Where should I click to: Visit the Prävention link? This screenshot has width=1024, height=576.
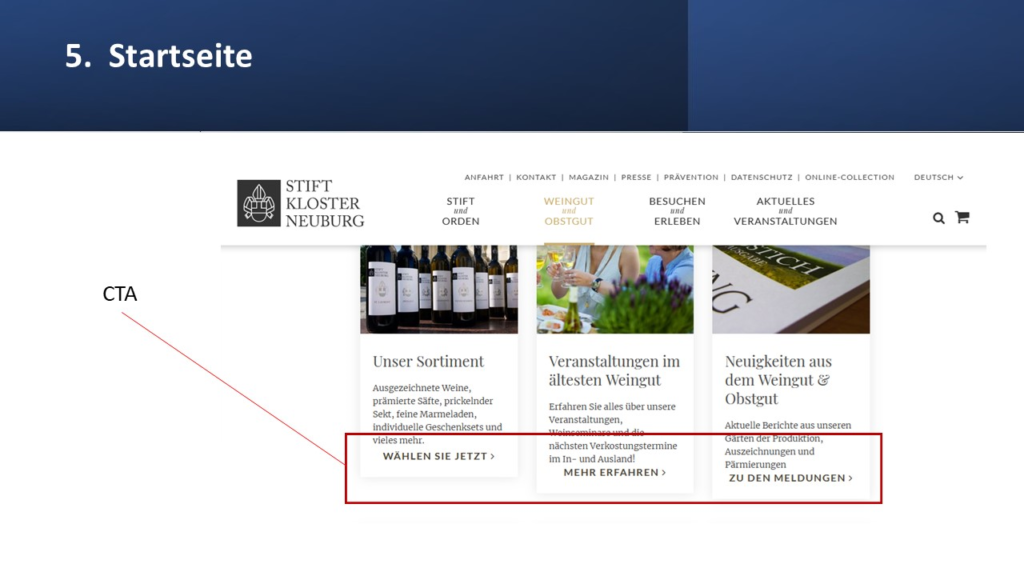click(691, 177)
